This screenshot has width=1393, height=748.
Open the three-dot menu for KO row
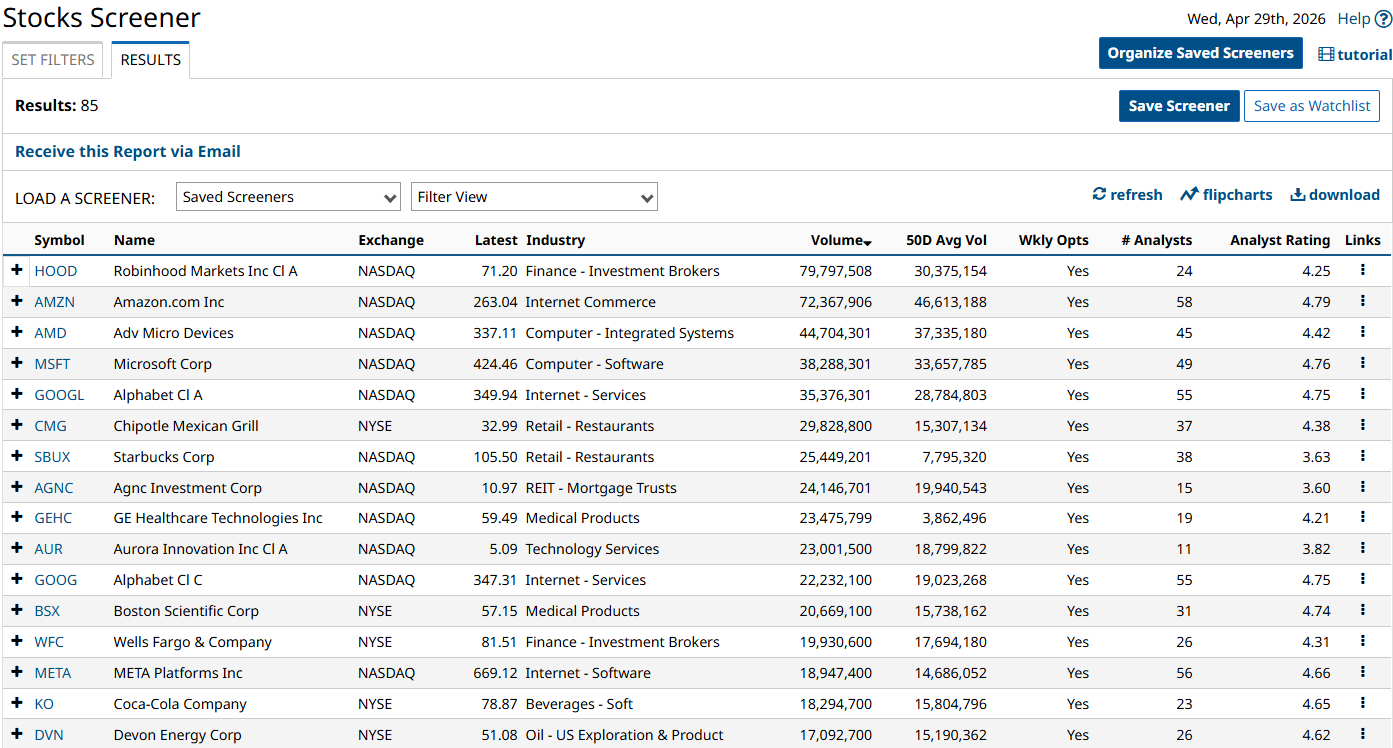(x=1362, y=704)
